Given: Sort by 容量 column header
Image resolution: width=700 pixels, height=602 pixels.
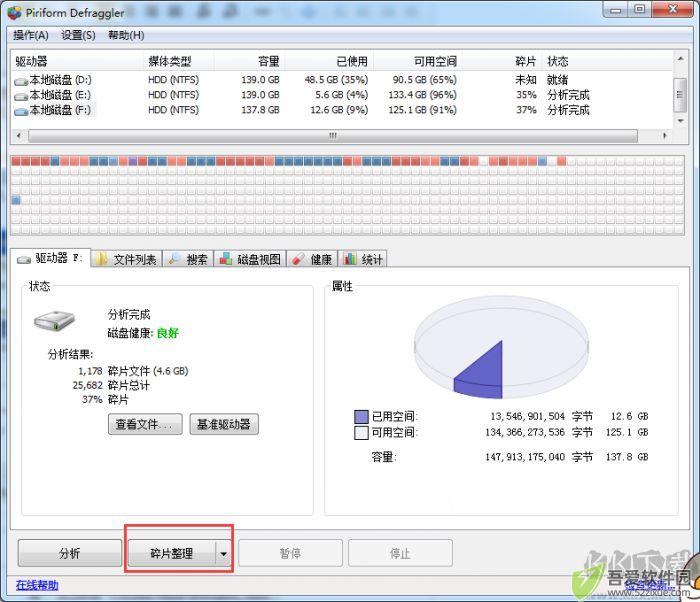Looking at the screenshot, I should point(249,61).
